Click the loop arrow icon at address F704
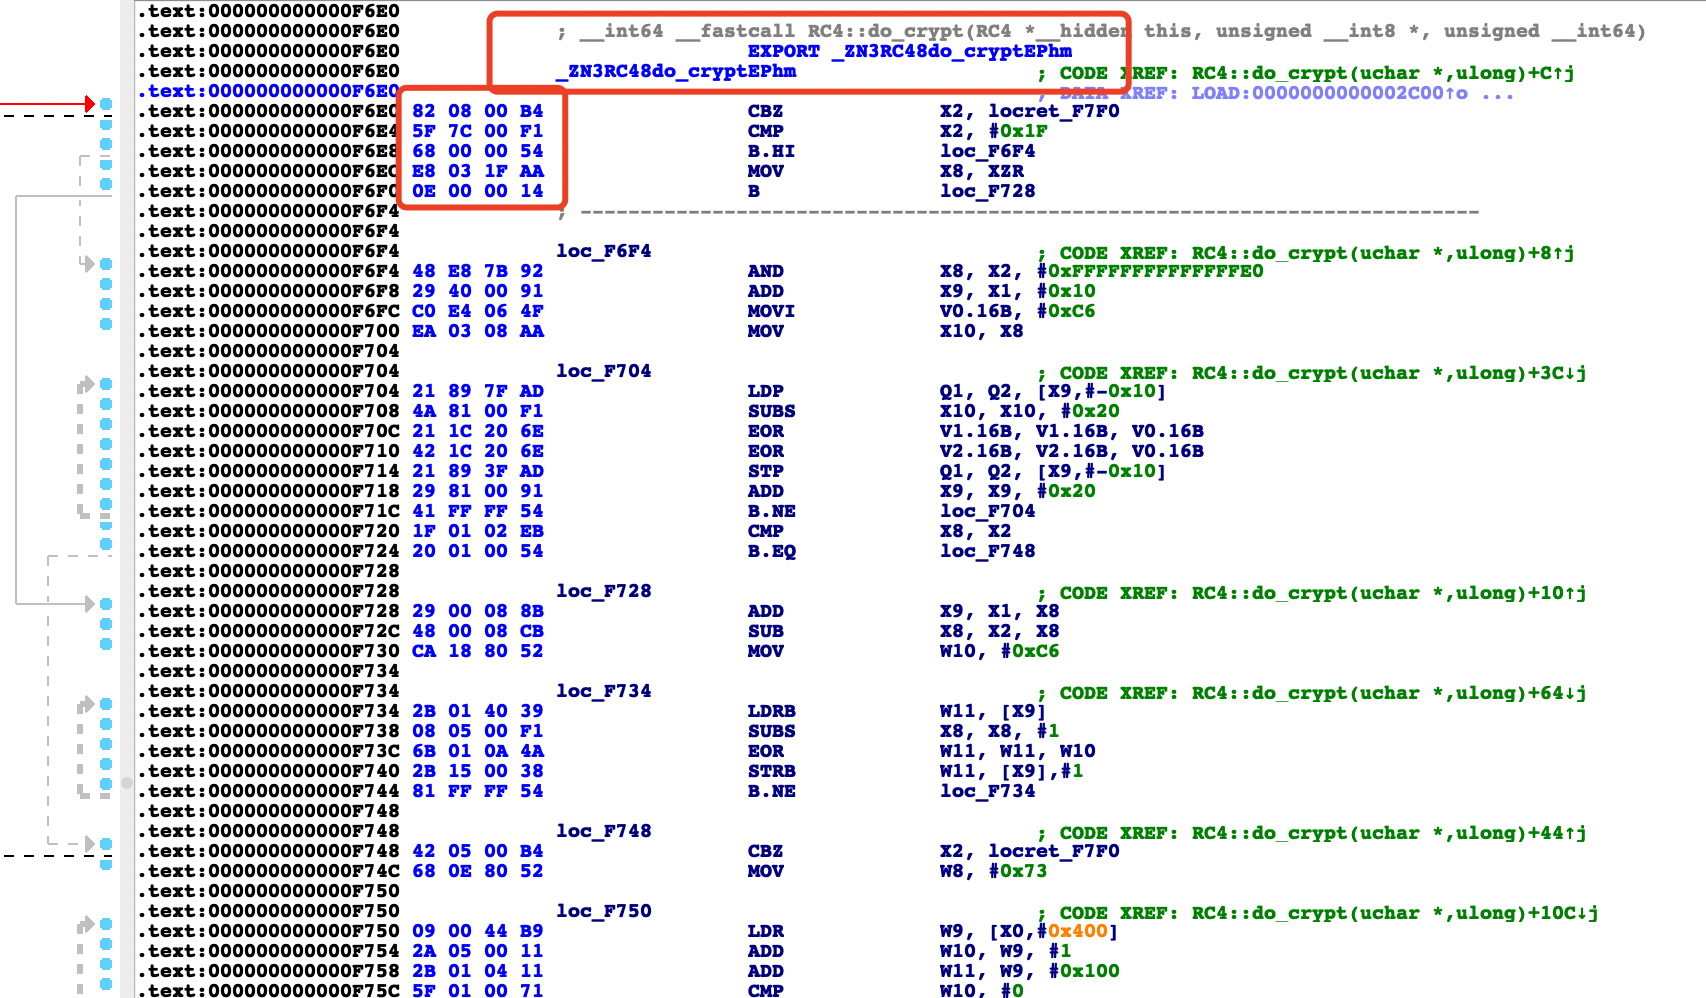1706x998 pixels. (x=85, y=384)
